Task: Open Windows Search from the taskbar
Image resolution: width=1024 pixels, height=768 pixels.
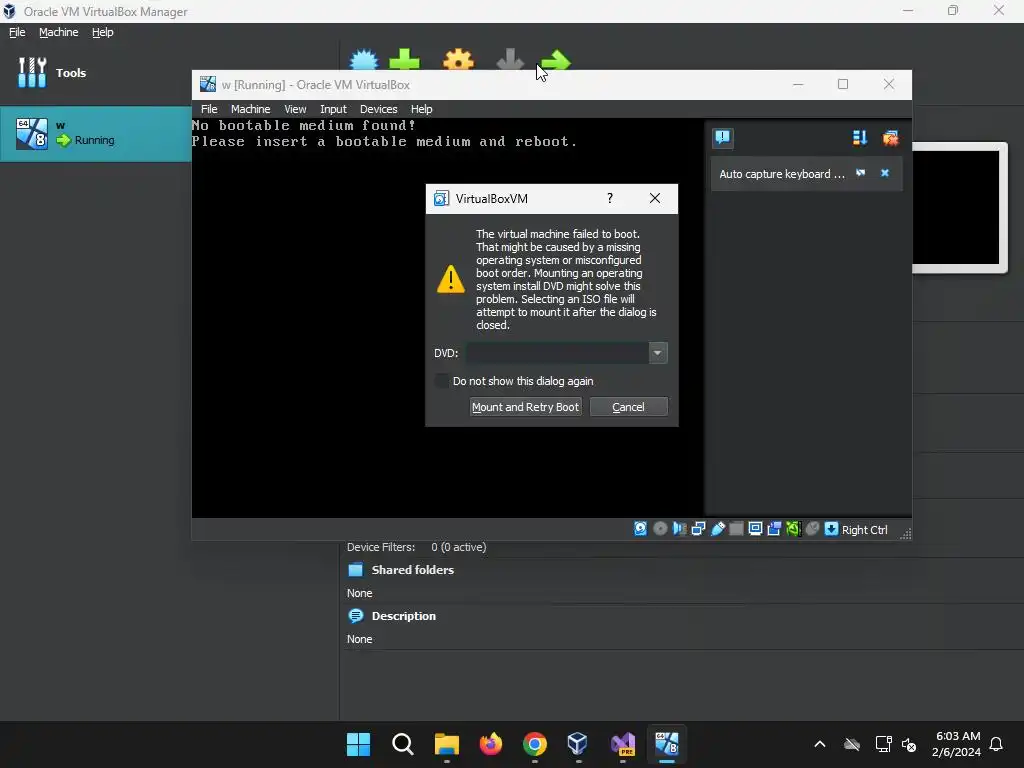Action: click(x=402, y=744)
